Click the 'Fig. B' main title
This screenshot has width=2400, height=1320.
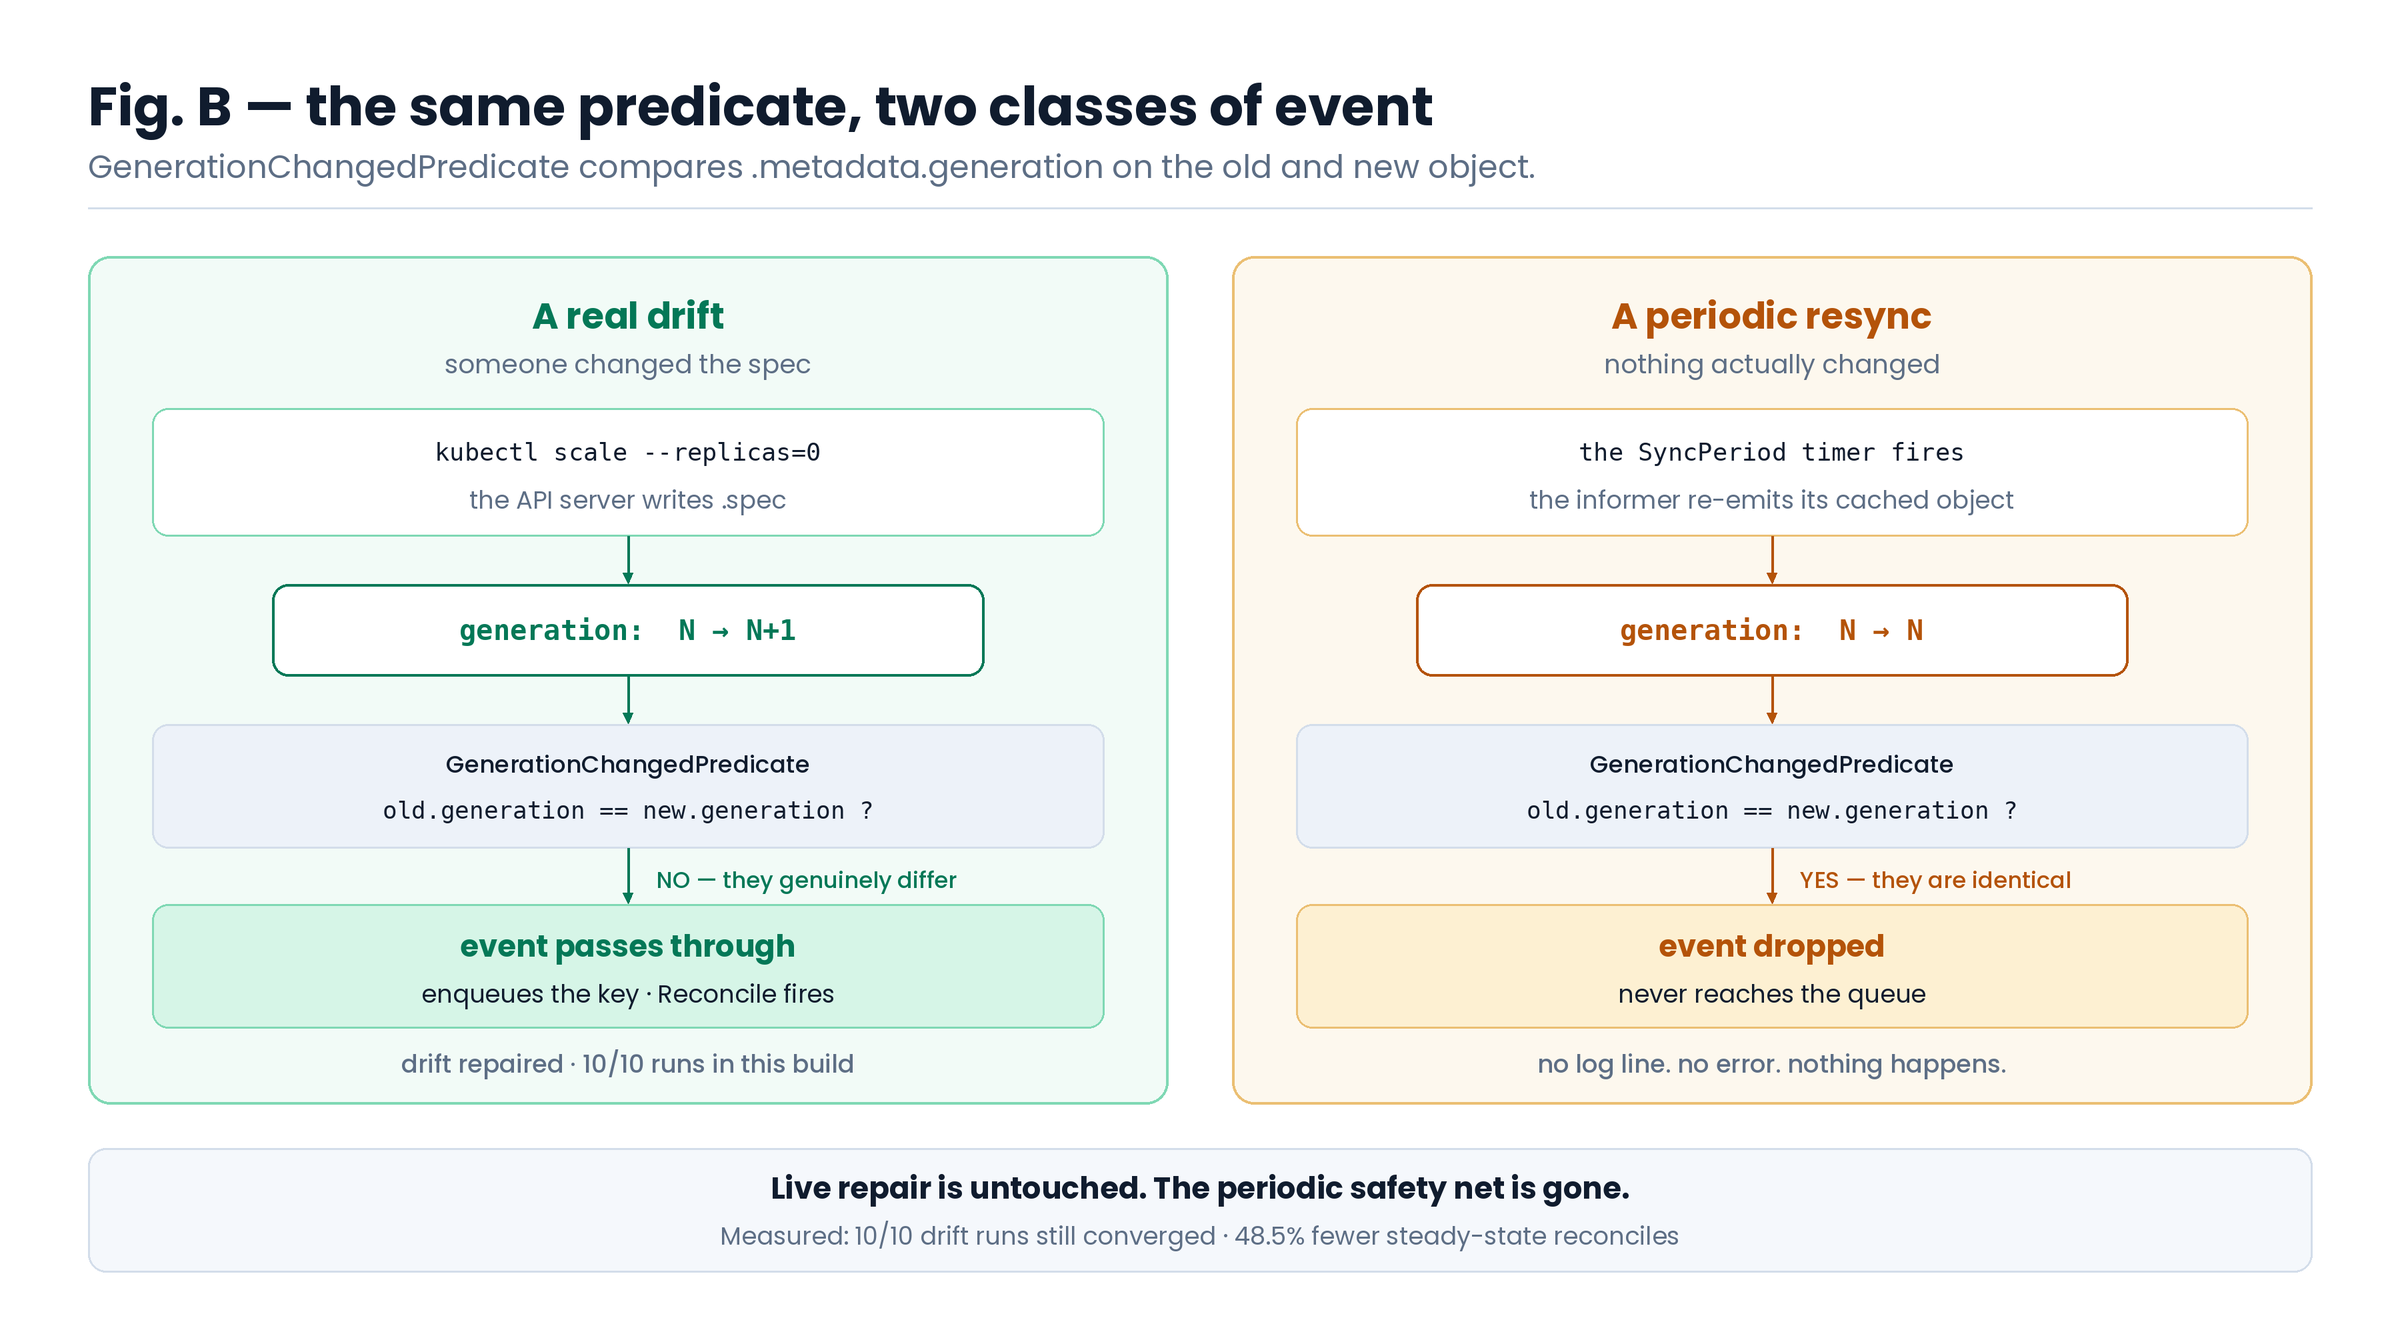point(760,106)
